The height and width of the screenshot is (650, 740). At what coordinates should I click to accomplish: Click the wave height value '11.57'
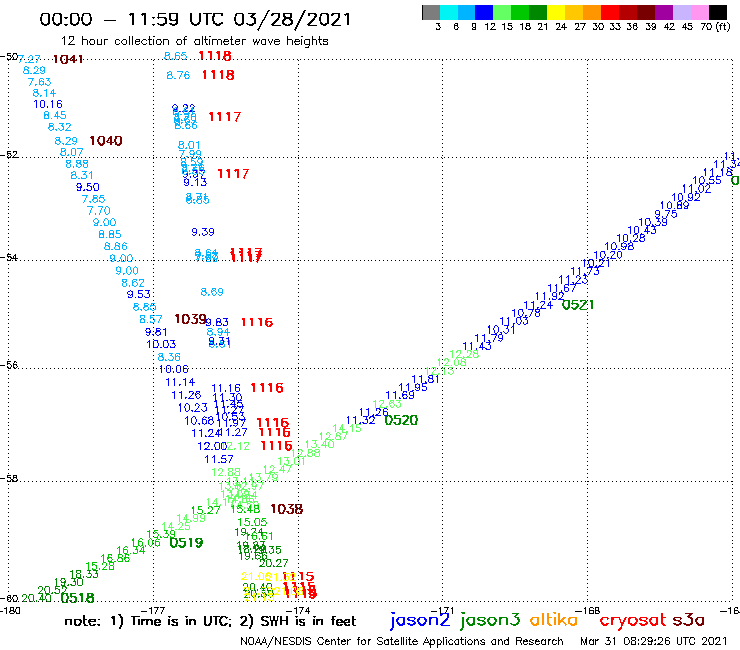(x=219, y=459)
